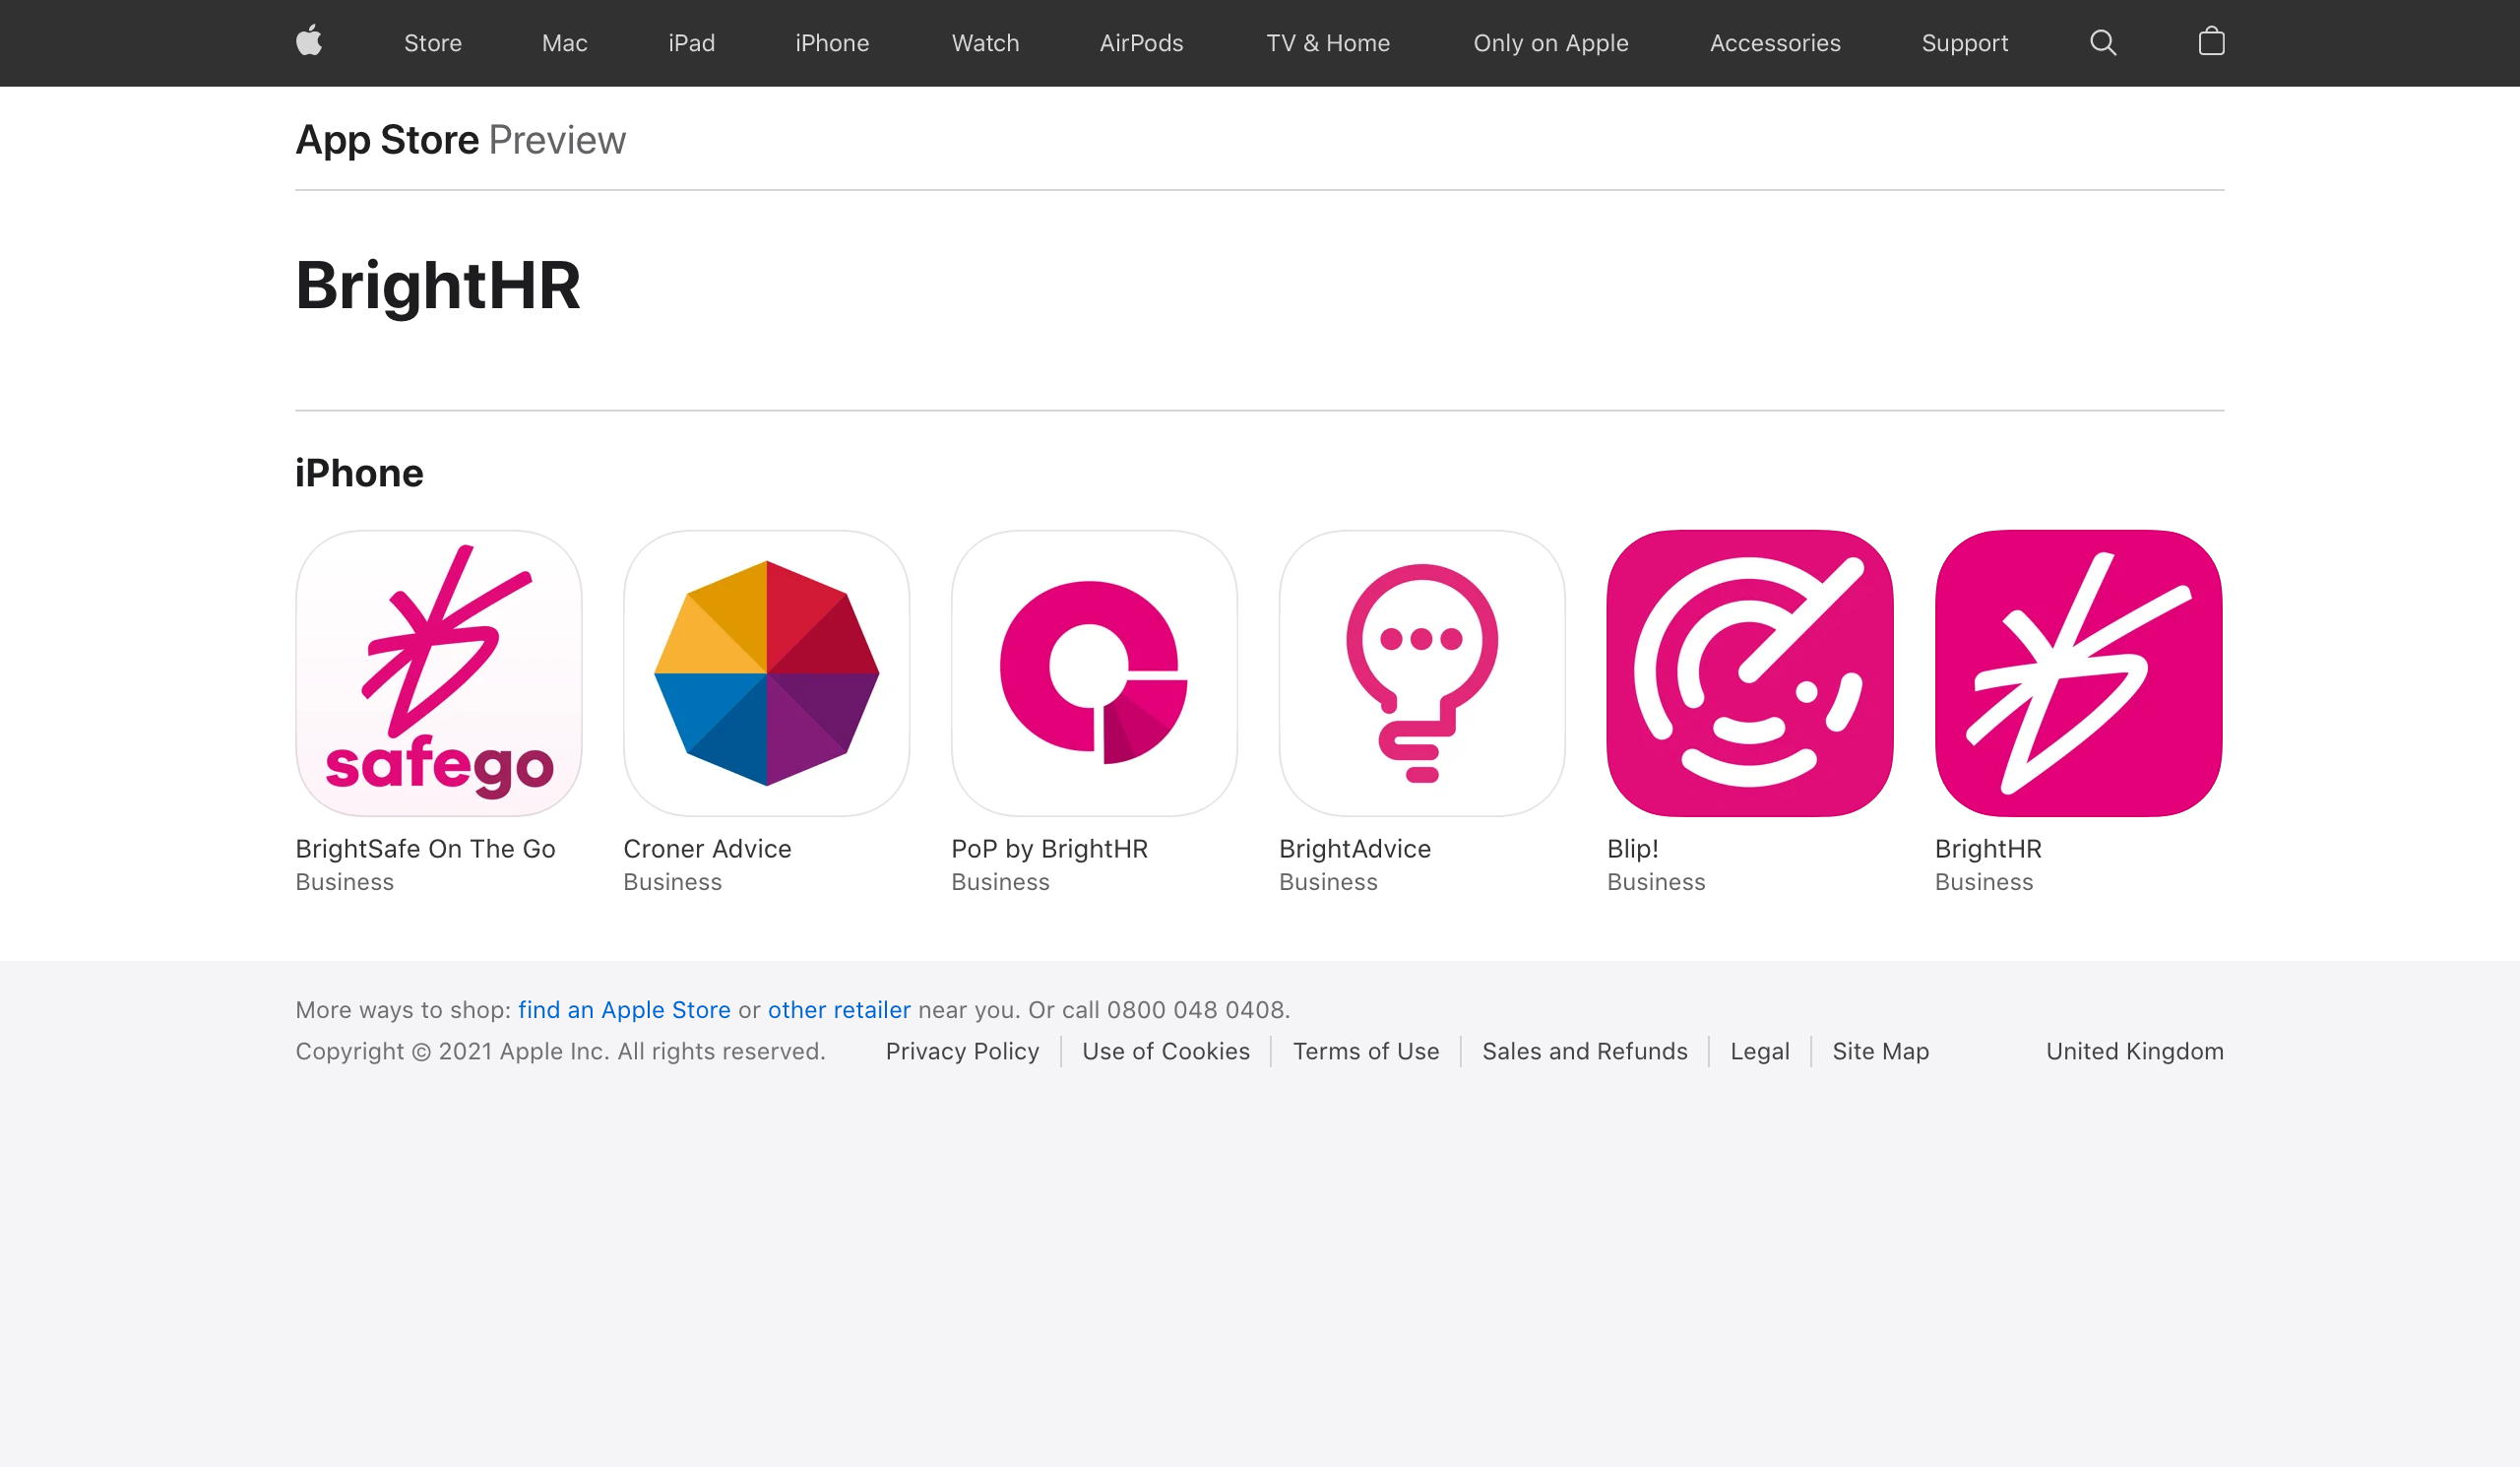Open AirPods in the navigation bar

point(1142,43)
